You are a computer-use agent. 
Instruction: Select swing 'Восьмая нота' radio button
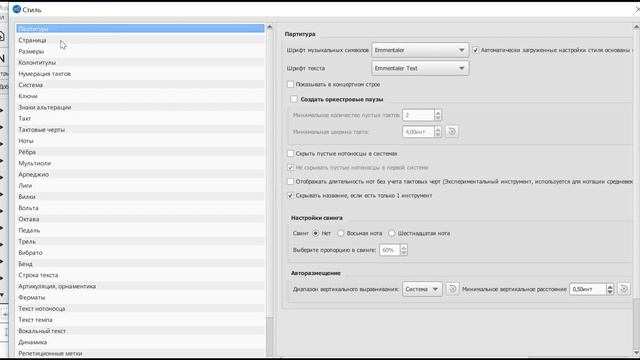[x=341, y=233]
